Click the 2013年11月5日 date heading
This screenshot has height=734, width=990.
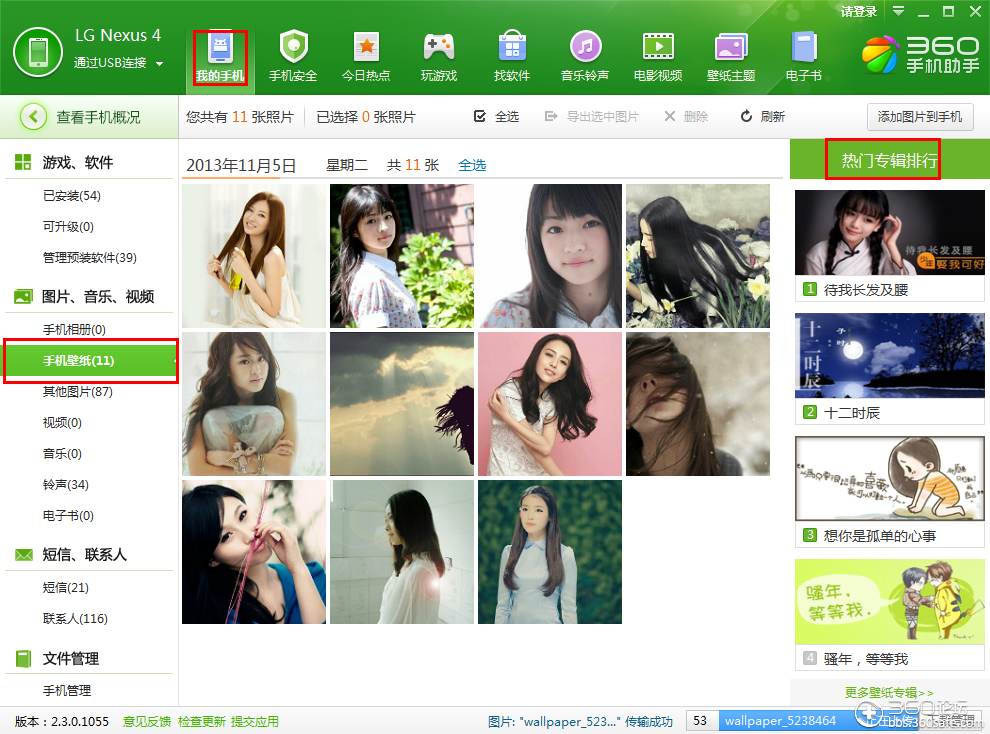pyautogui.click(x=241, y=165)
